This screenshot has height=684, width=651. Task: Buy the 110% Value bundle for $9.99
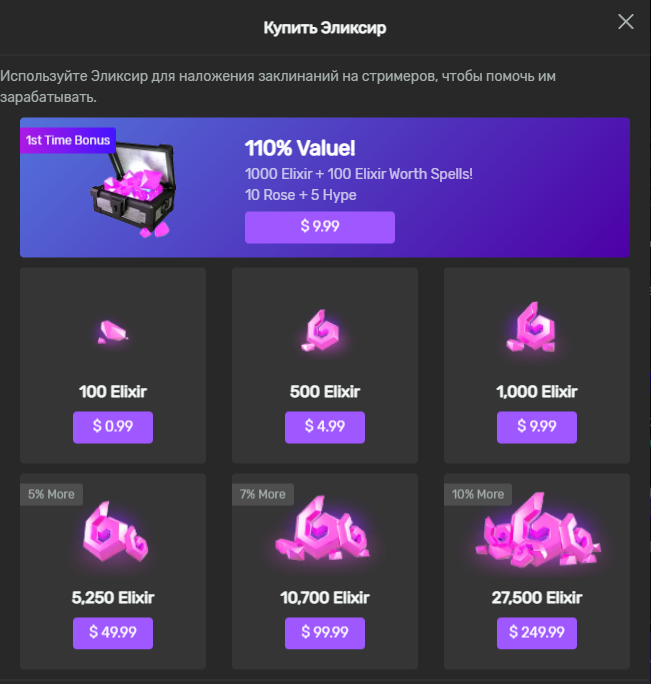(320, 227)
